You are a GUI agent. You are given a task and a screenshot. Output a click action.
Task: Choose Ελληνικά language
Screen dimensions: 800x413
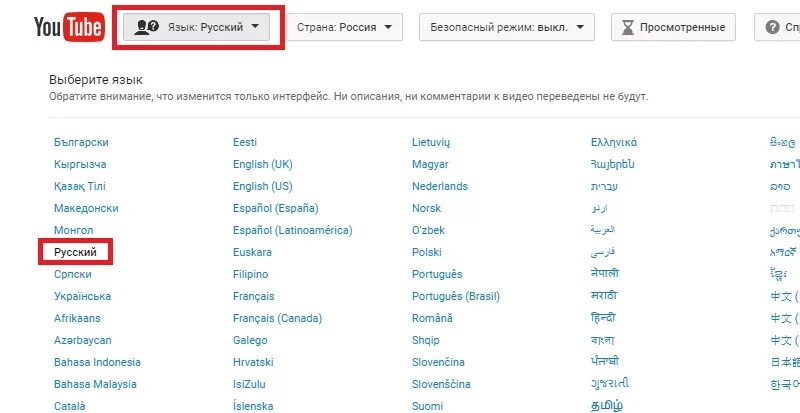tap(614, 142)
